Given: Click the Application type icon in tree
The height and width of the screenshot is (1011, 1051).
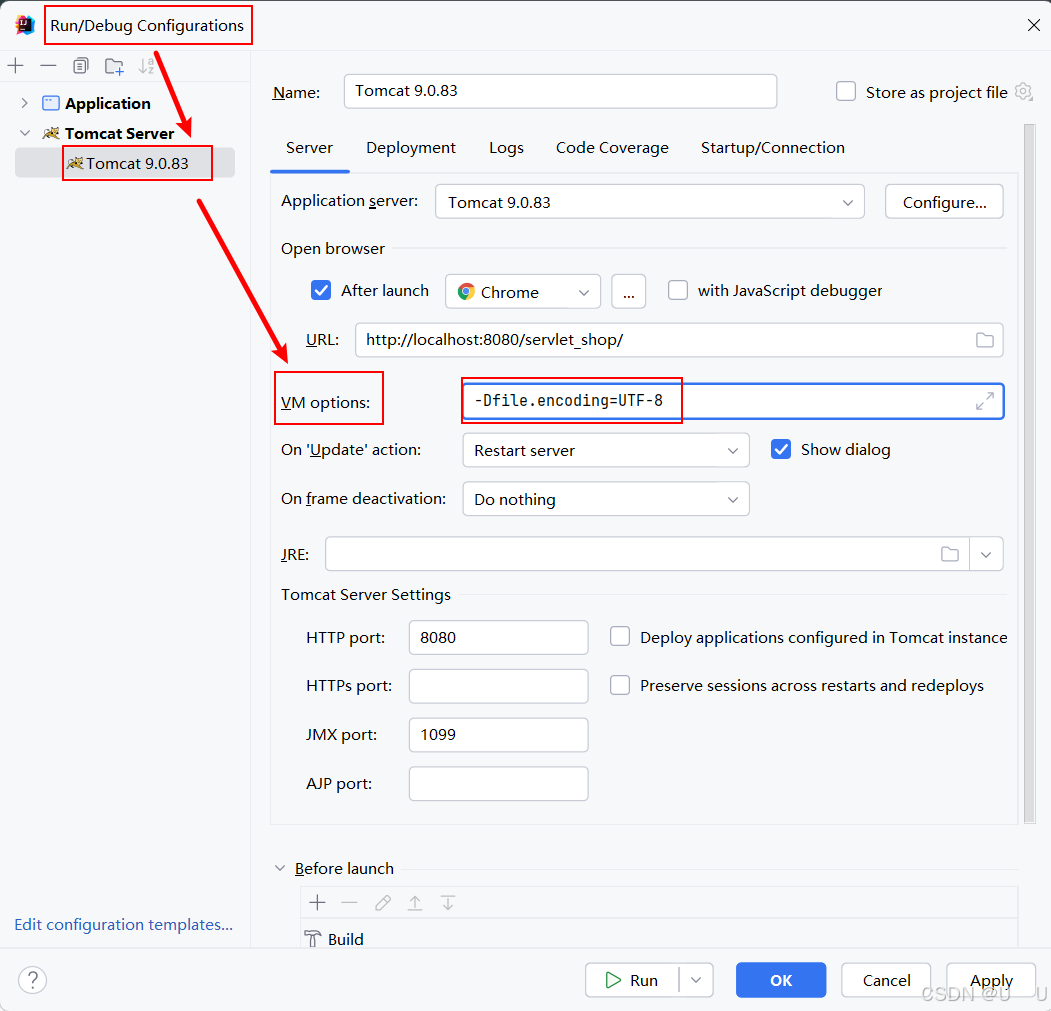Looking at the screenshot, I should [51, 103].
